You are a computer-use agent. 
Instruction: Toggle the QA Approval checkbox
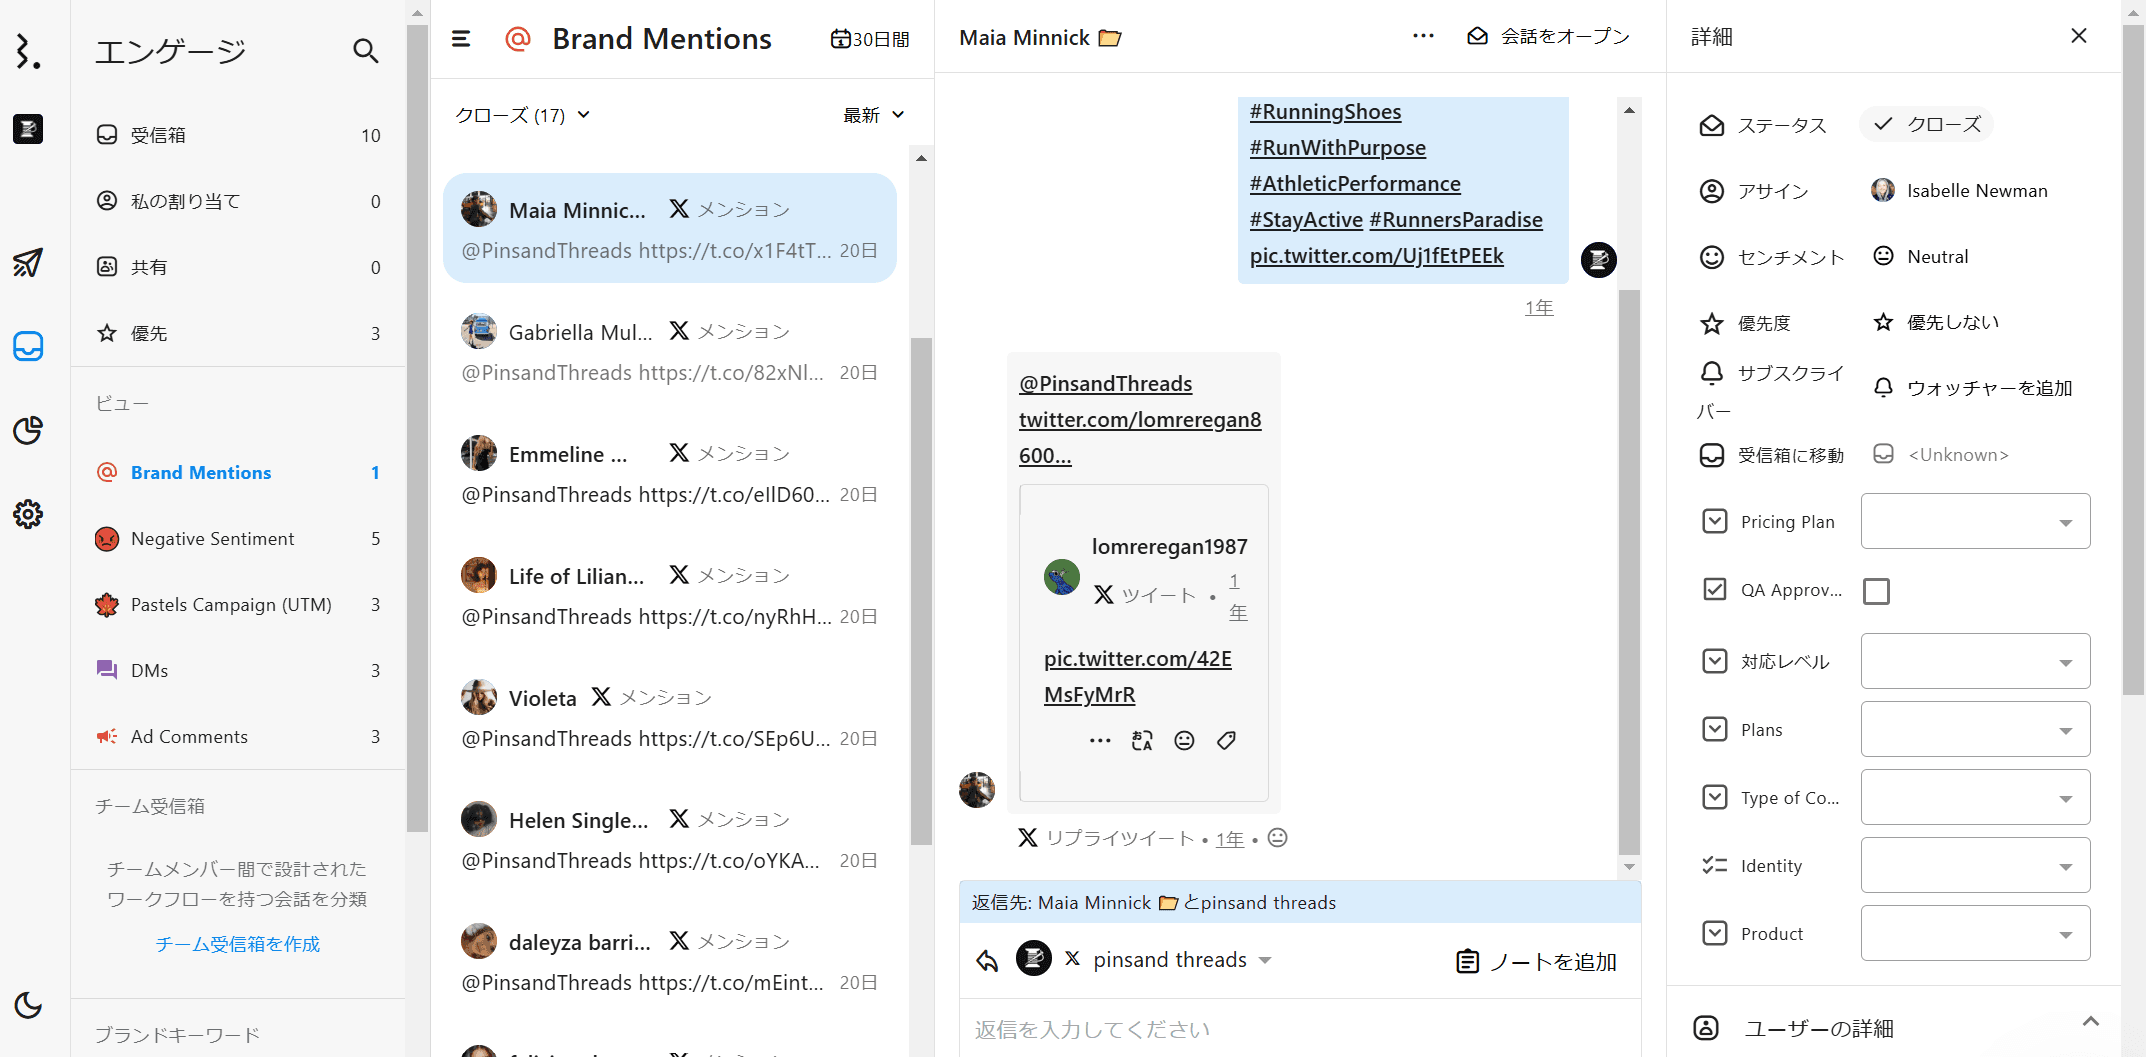coord(1876,591)
